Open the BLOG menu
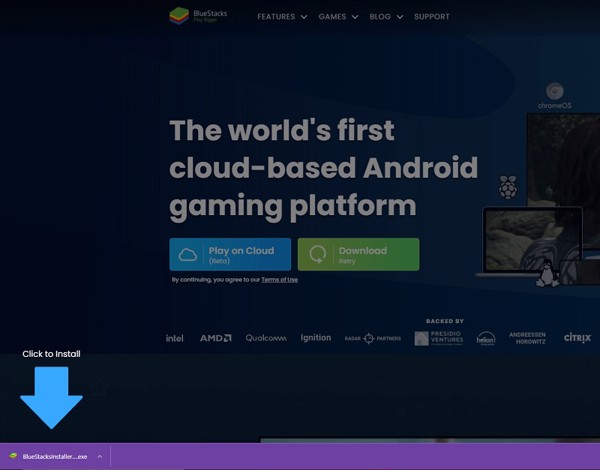 pos(380,17)
